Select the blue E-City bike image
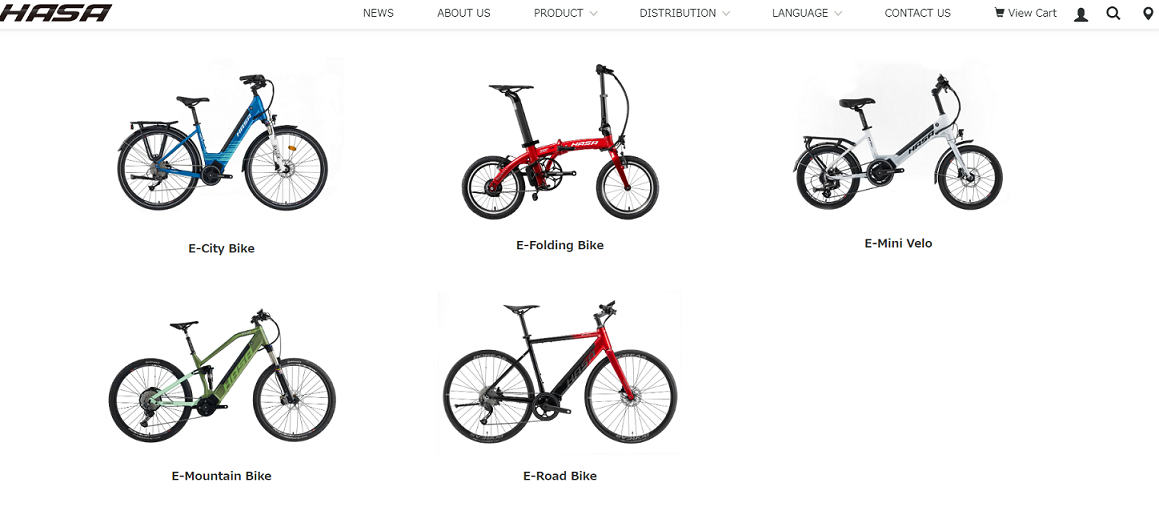Screen dimensions: 1159x523 222,142
